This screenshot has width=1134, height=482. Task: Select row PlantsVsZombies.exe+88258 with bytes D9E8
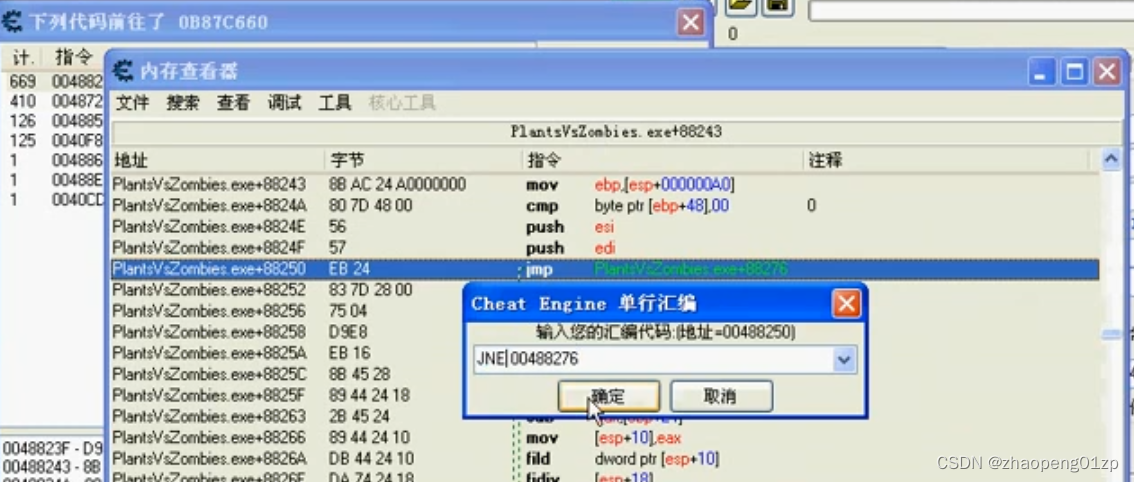click(x=286, y=332)
